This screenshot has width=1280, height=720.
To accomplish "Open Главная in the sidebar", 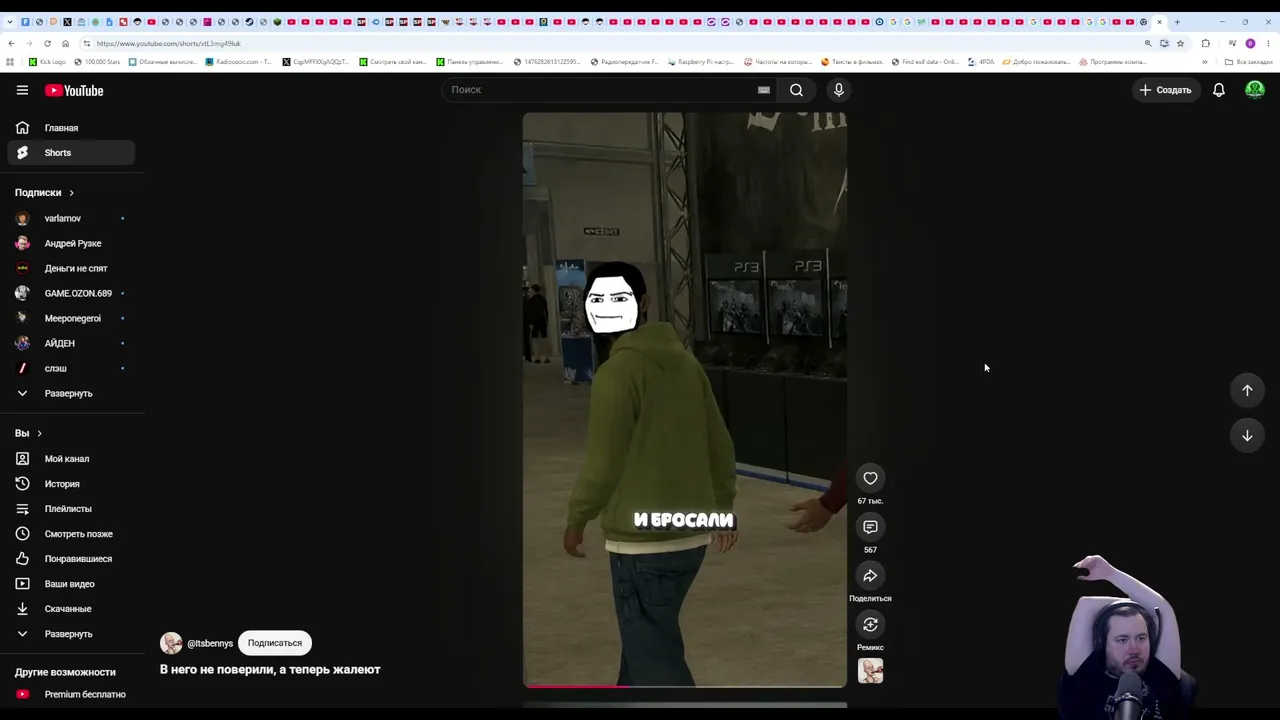I will tap(71, 128).
